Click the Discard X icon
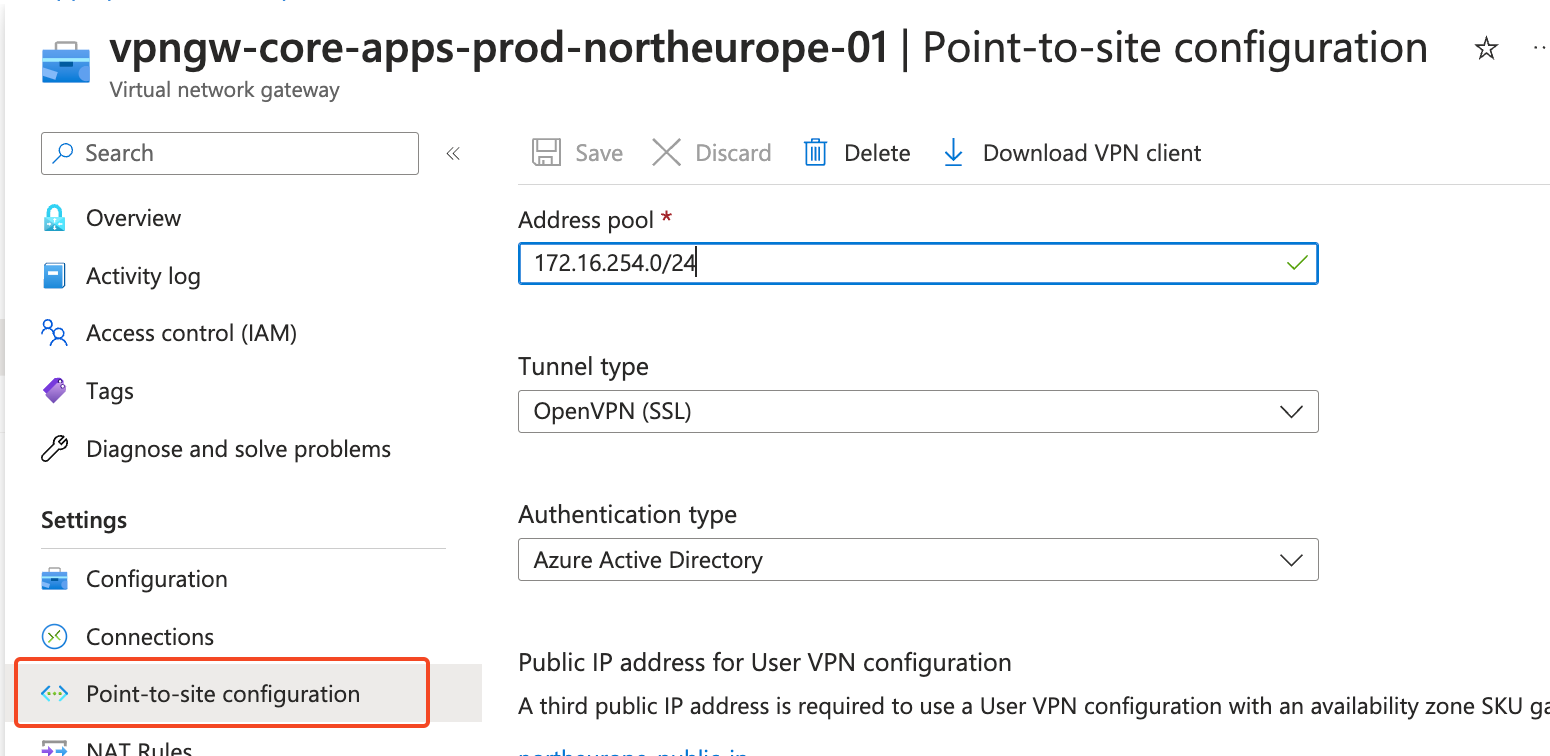 click(x=666, y=153)
